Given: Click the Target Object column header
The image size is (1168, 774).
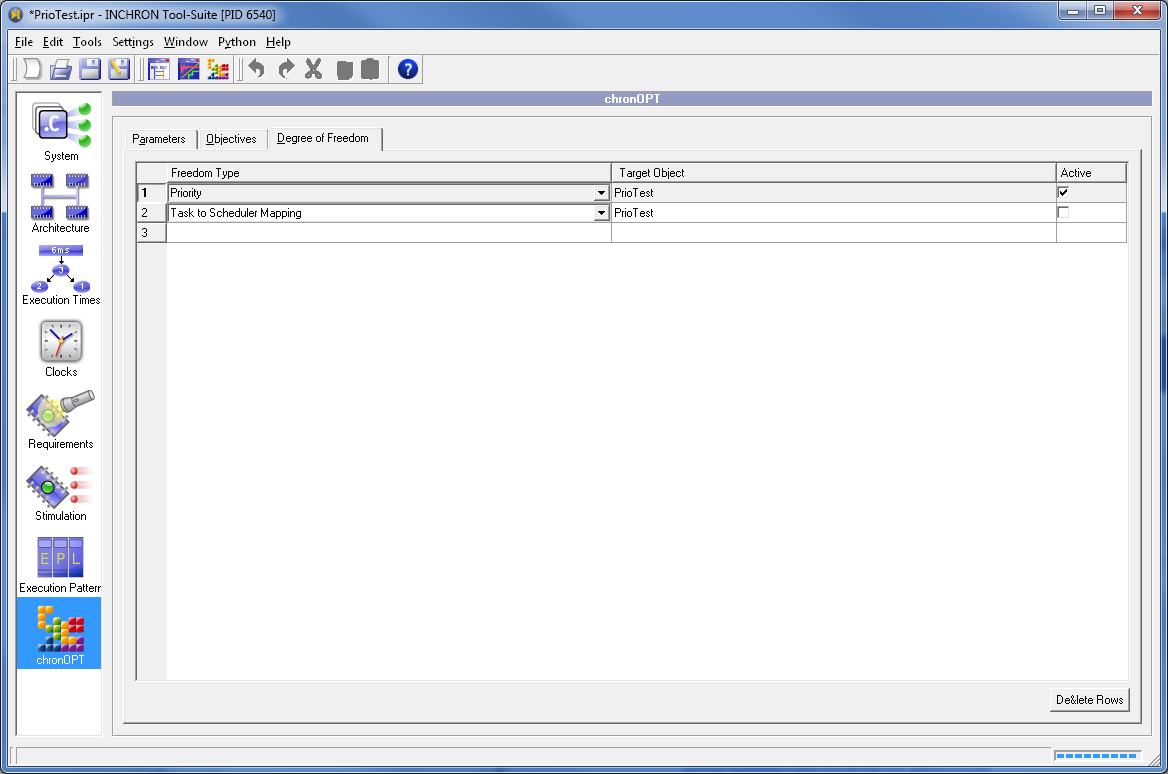Looking at the screenshot, I should (x=834, y=173).
